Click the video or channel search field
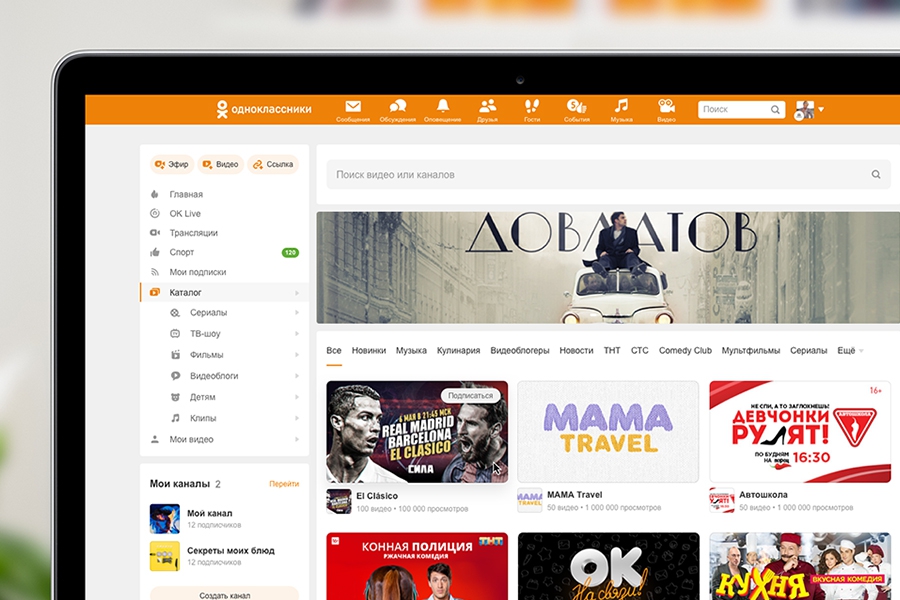 [x=608, y=175]
